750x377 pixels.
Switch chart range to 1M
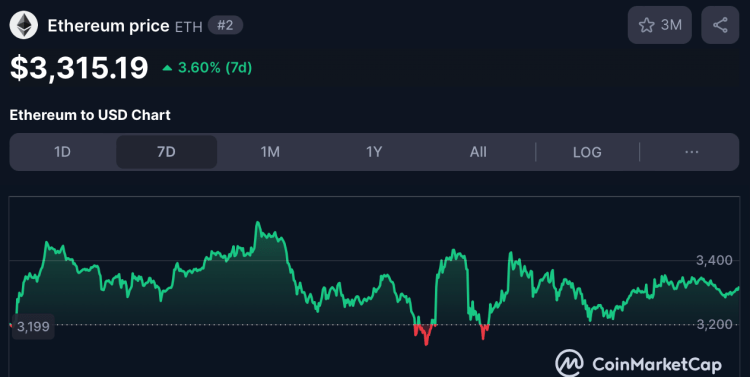[270, 152]
